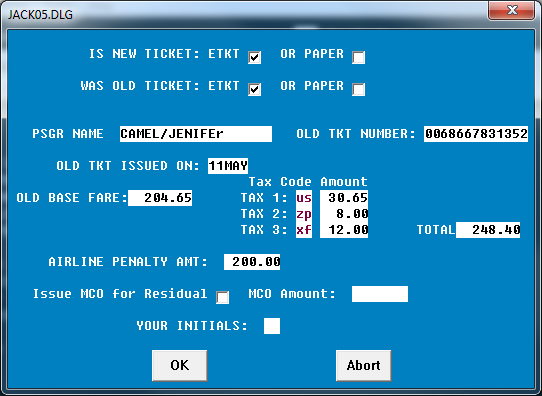Cancel with the Abort button
The height and width of the screenshot is (396, 542).
[x=364, y=366]
